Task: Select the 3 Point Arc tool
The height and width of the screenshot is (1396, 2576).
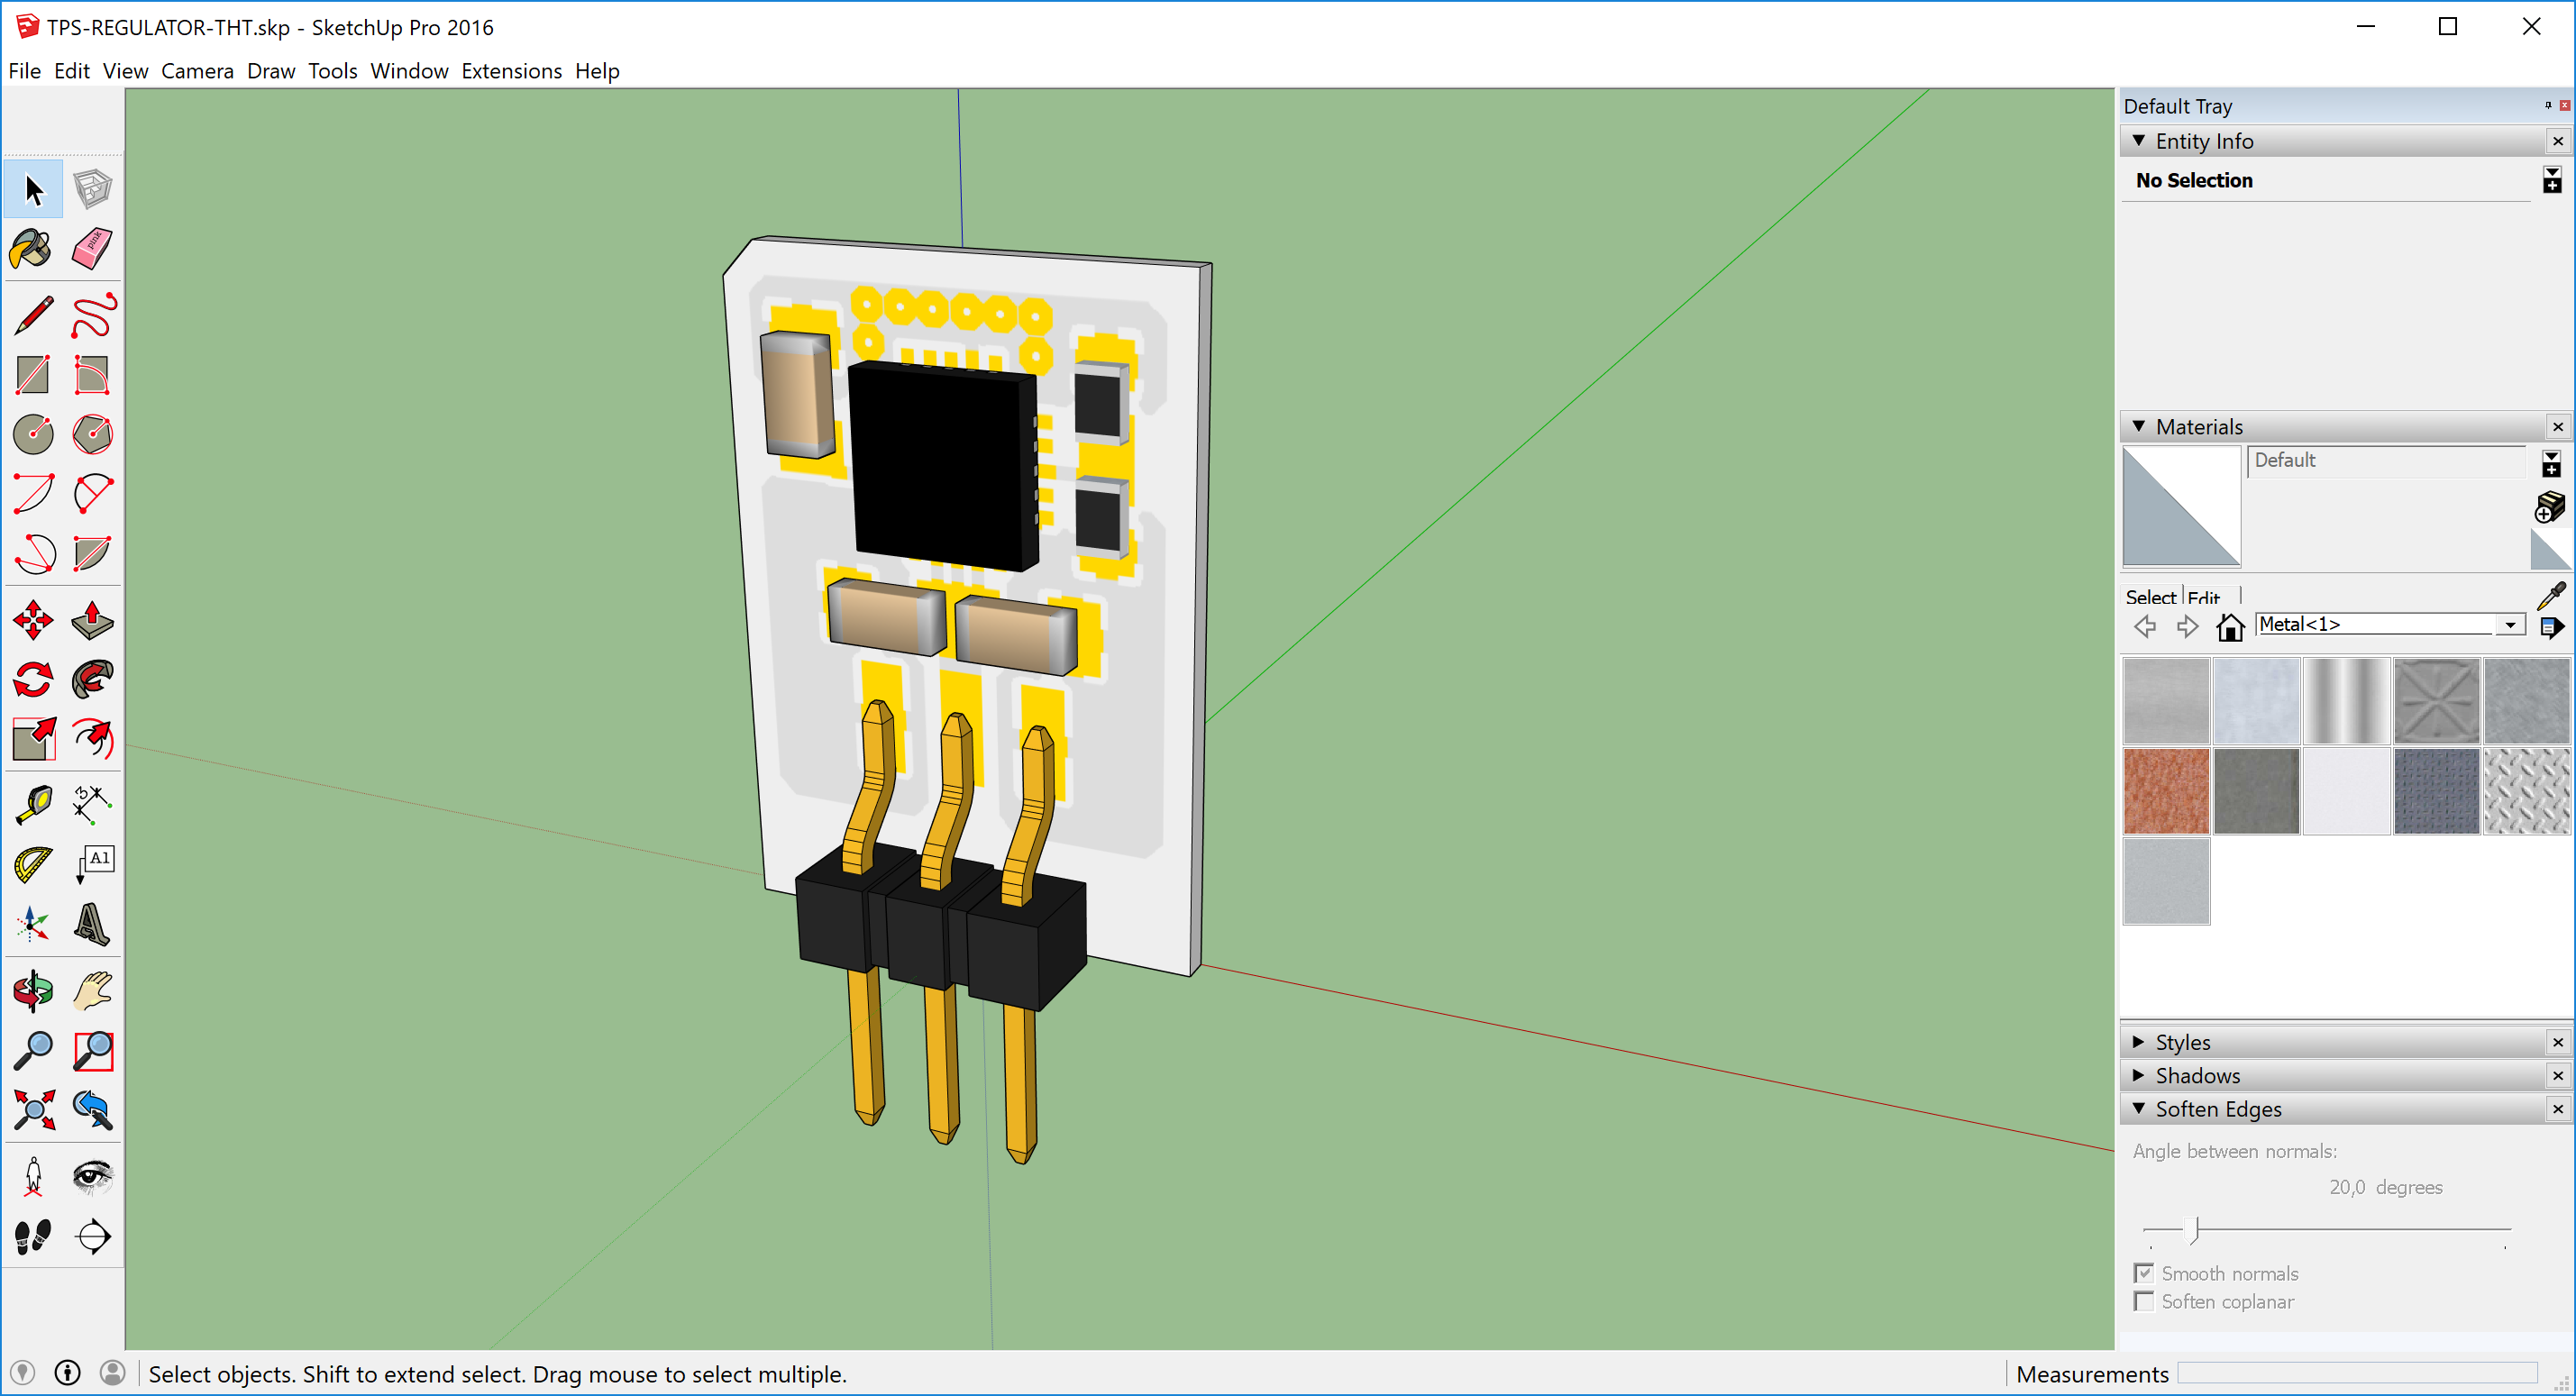Action: tap(33, 553)
